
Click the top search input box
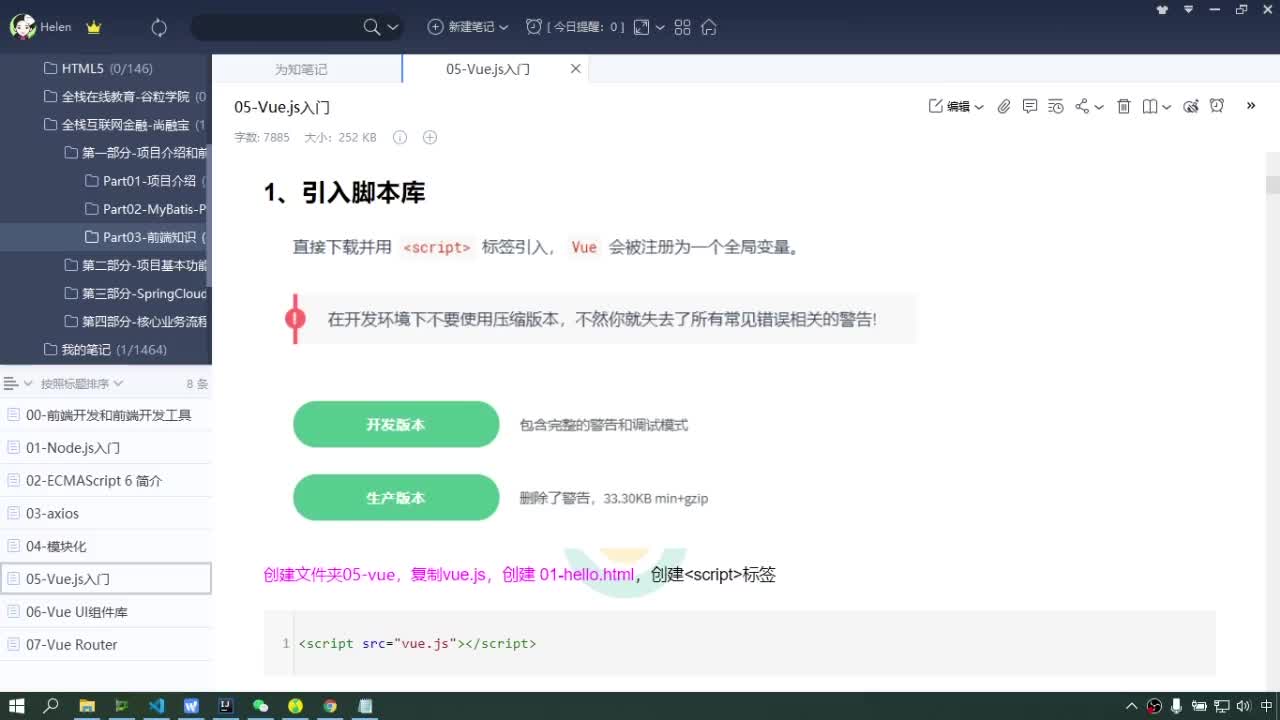coord(275,27)
